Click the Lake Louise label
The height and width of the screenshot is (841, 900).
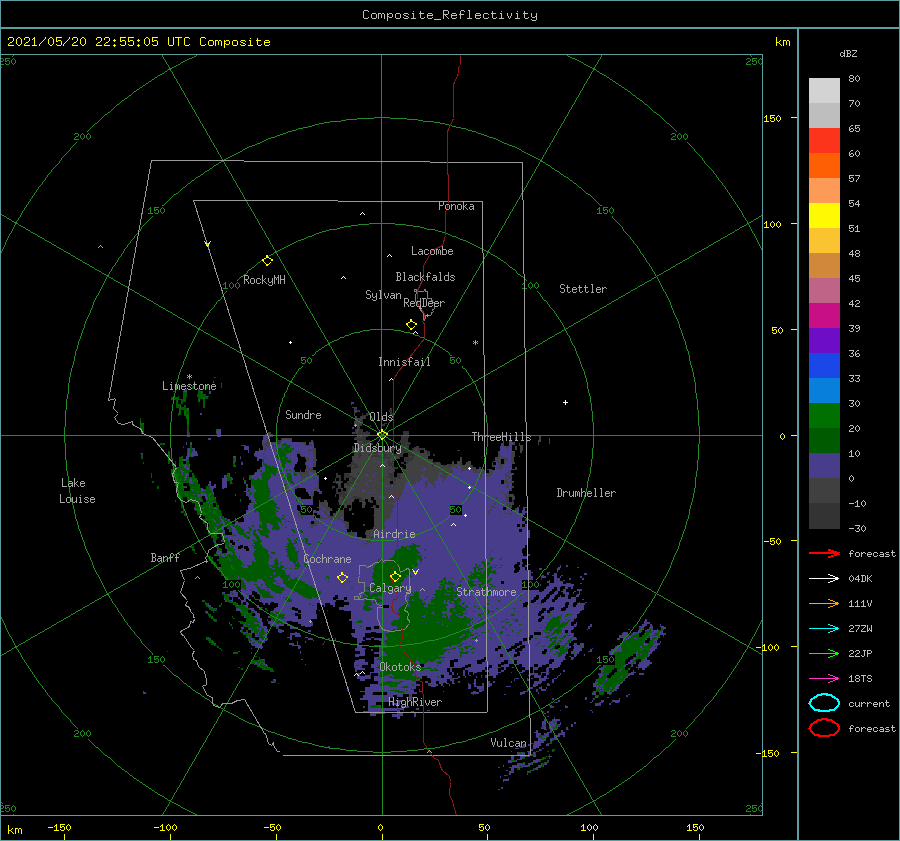77,491
